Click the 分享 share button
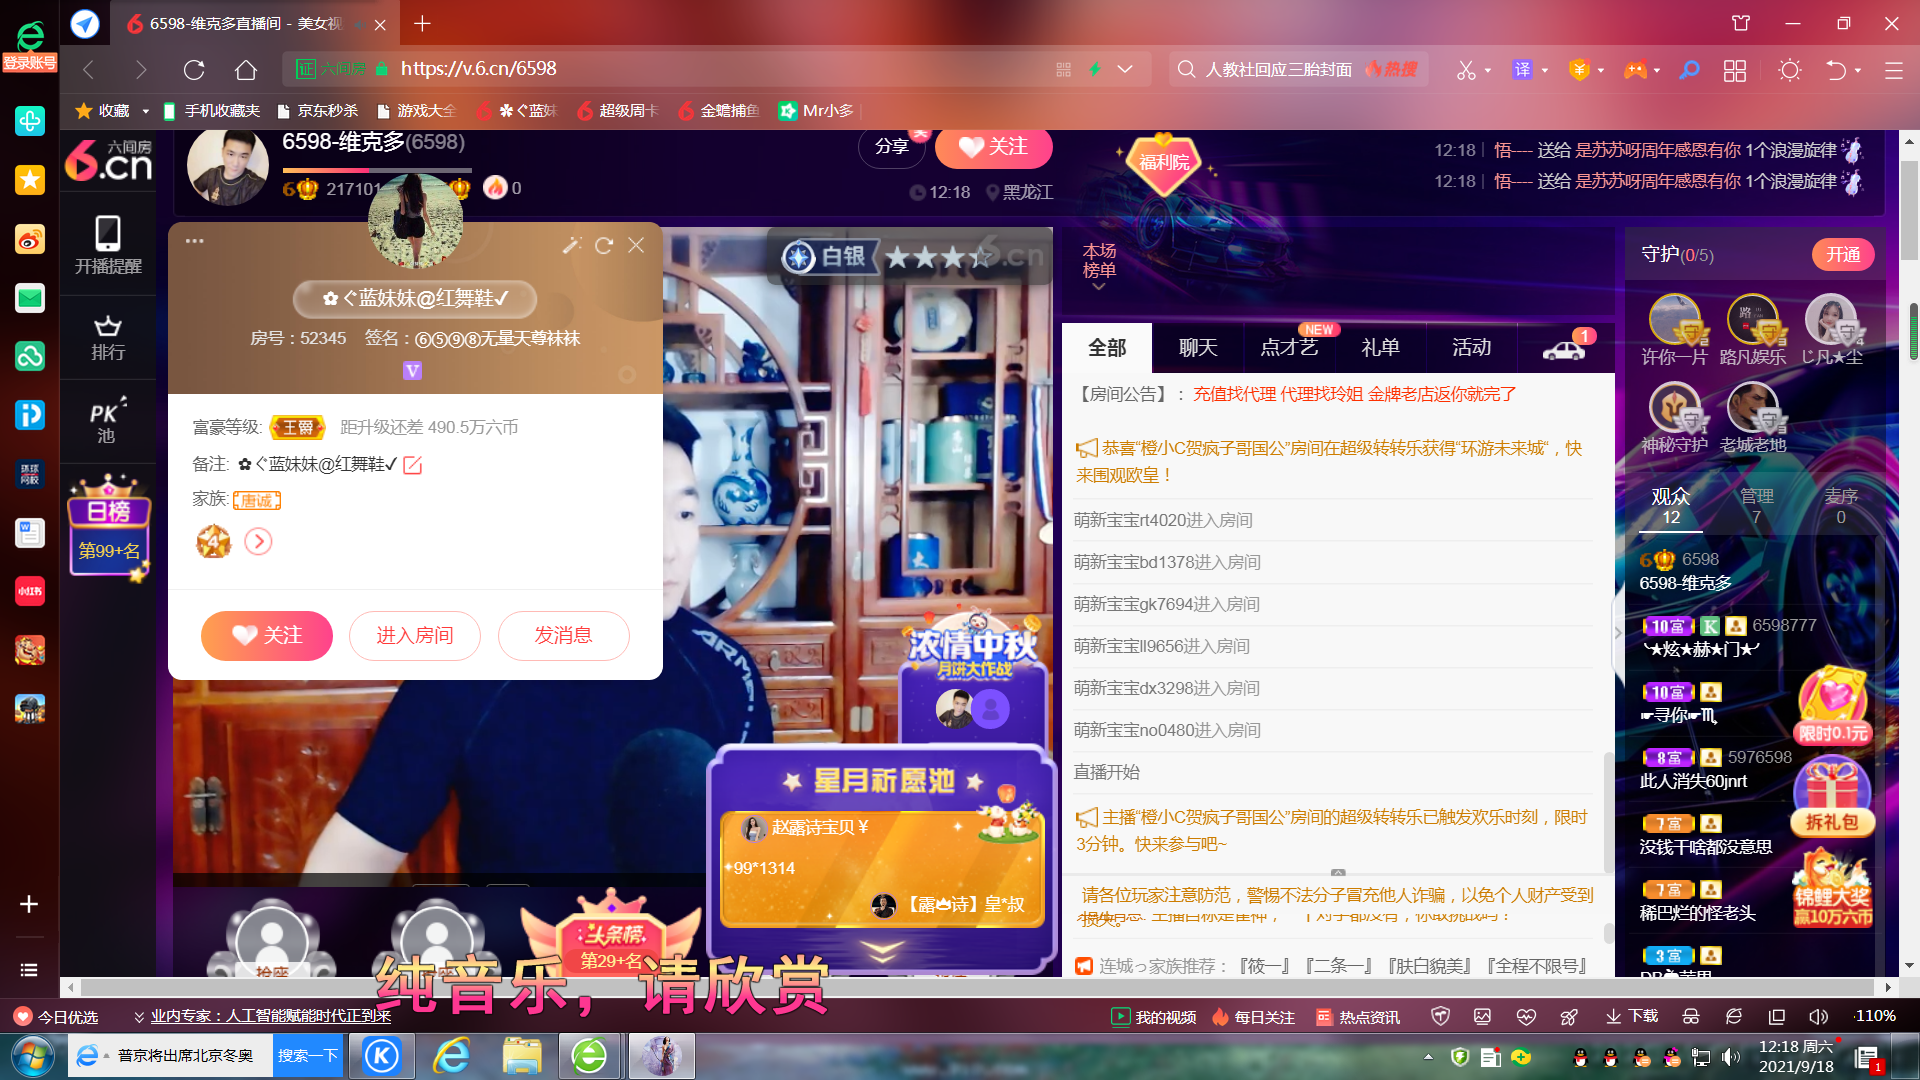Screen dimensions: 1920x1080 pyautogui.click(x=892, y=147)
